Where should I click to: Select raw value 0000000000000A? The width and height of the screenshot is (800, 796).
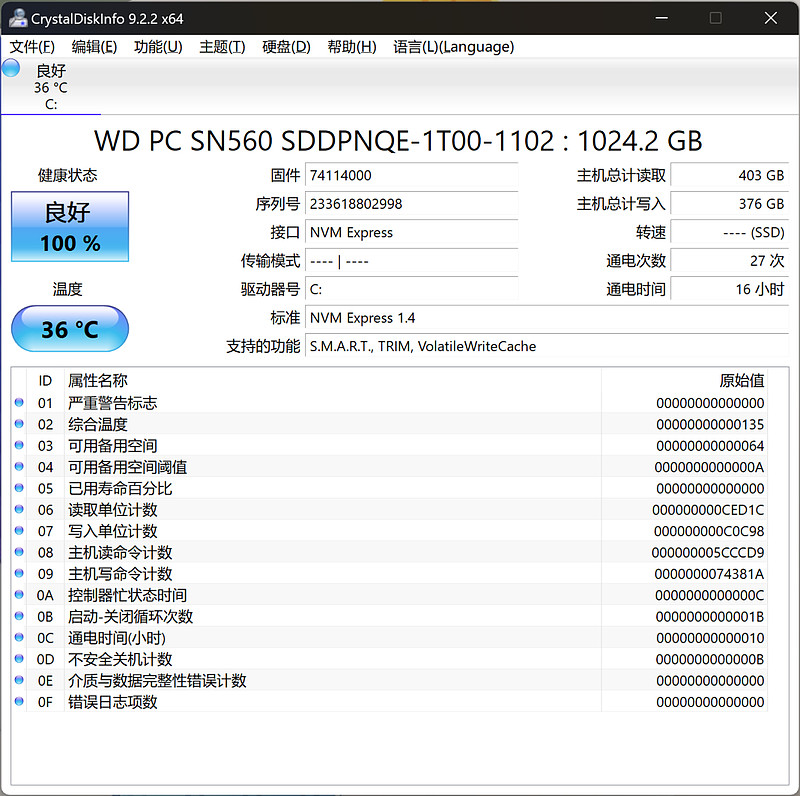click(709, 467)
